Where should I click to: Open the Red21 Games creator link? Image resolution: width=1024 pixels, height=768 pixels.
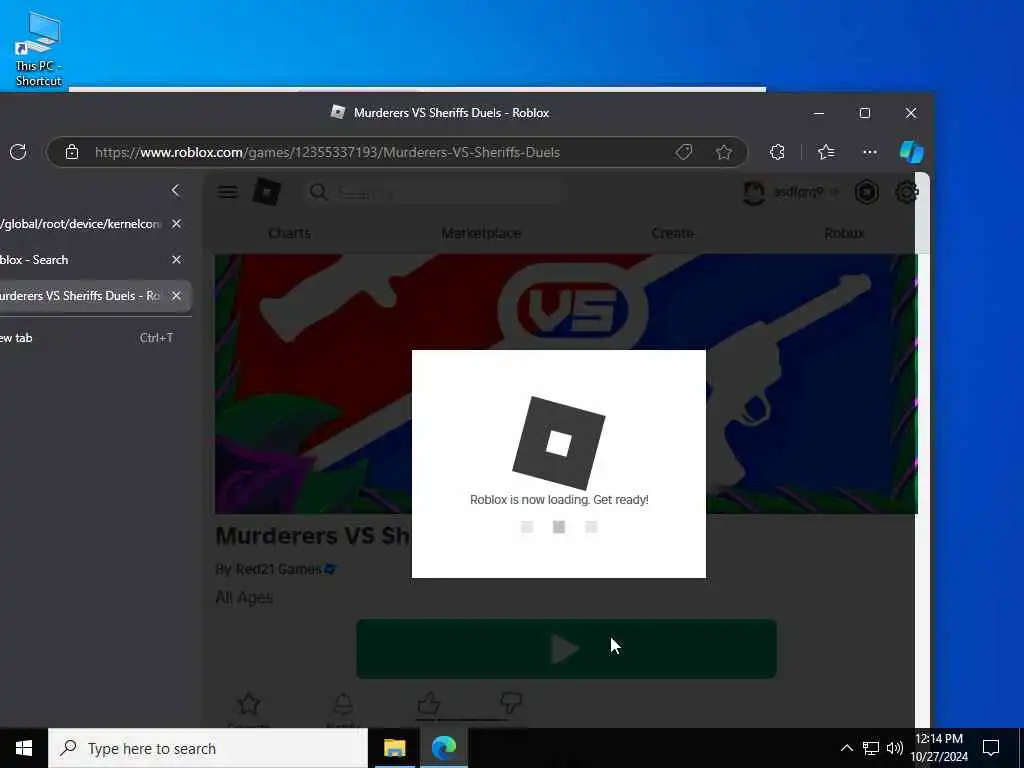tap(278, 569)
